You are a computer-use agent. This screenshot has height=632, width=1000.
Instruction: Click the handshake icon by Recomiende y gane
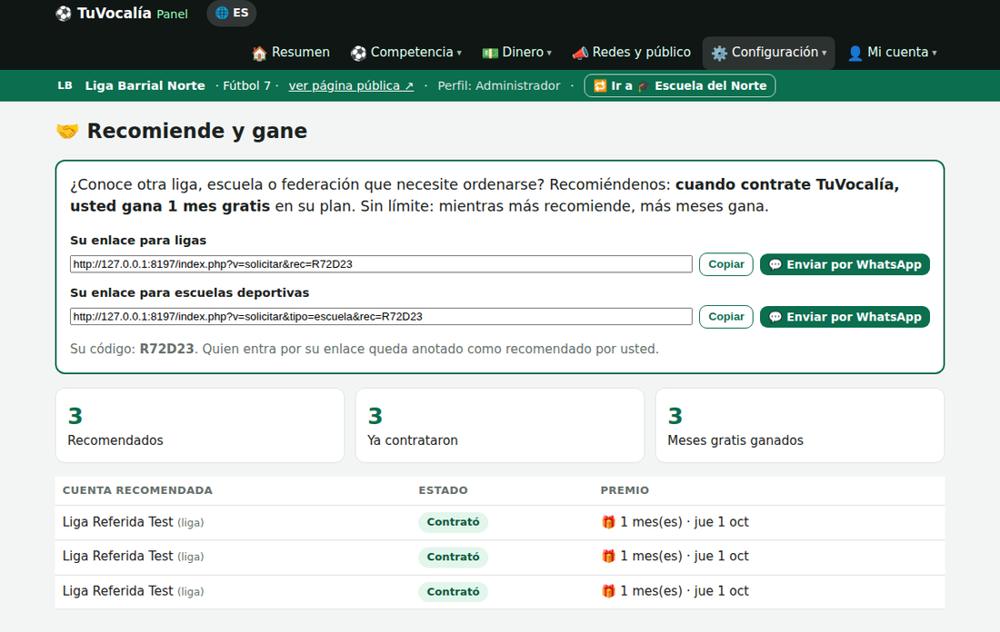(x=68, y=131)
